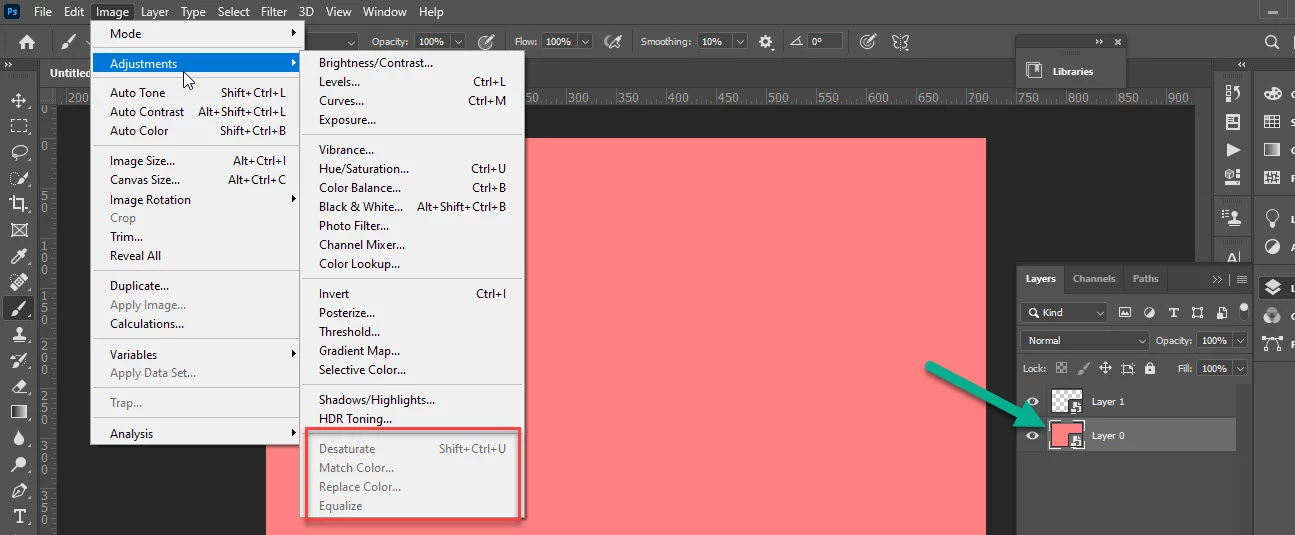Toggle filter for type layers

pos(1173,313)
